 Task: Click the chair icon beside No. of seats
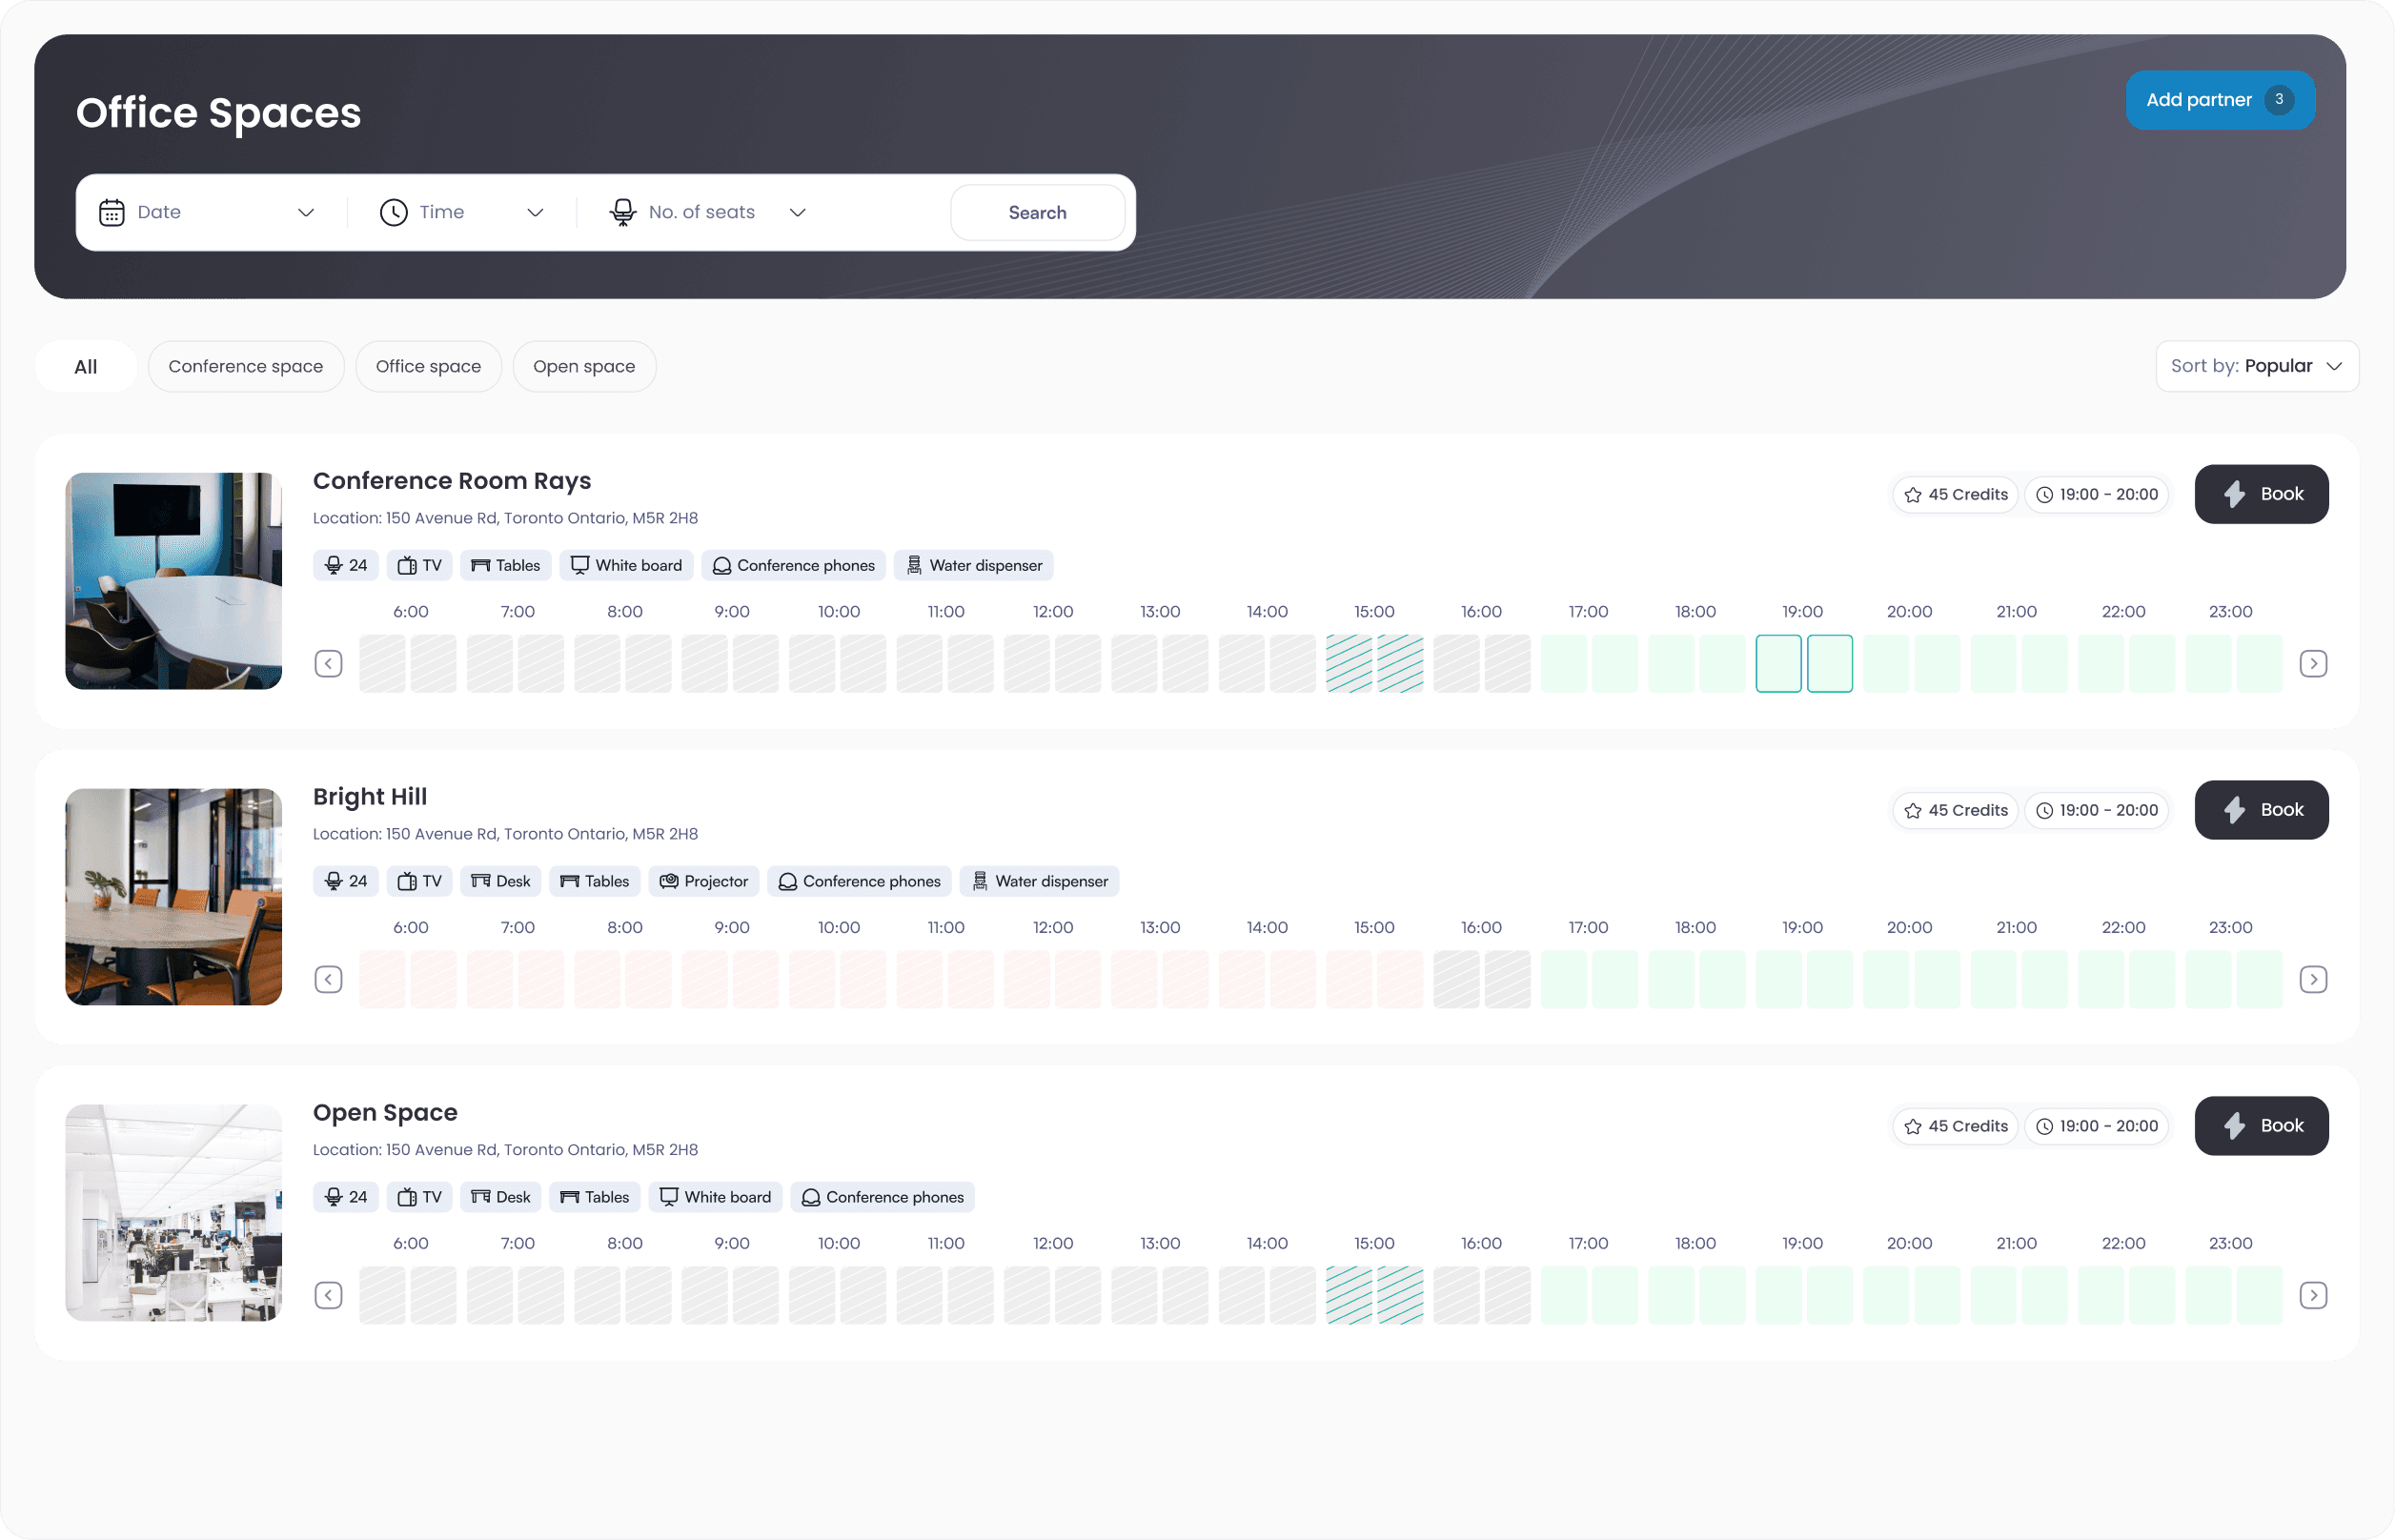click(623, 212)
